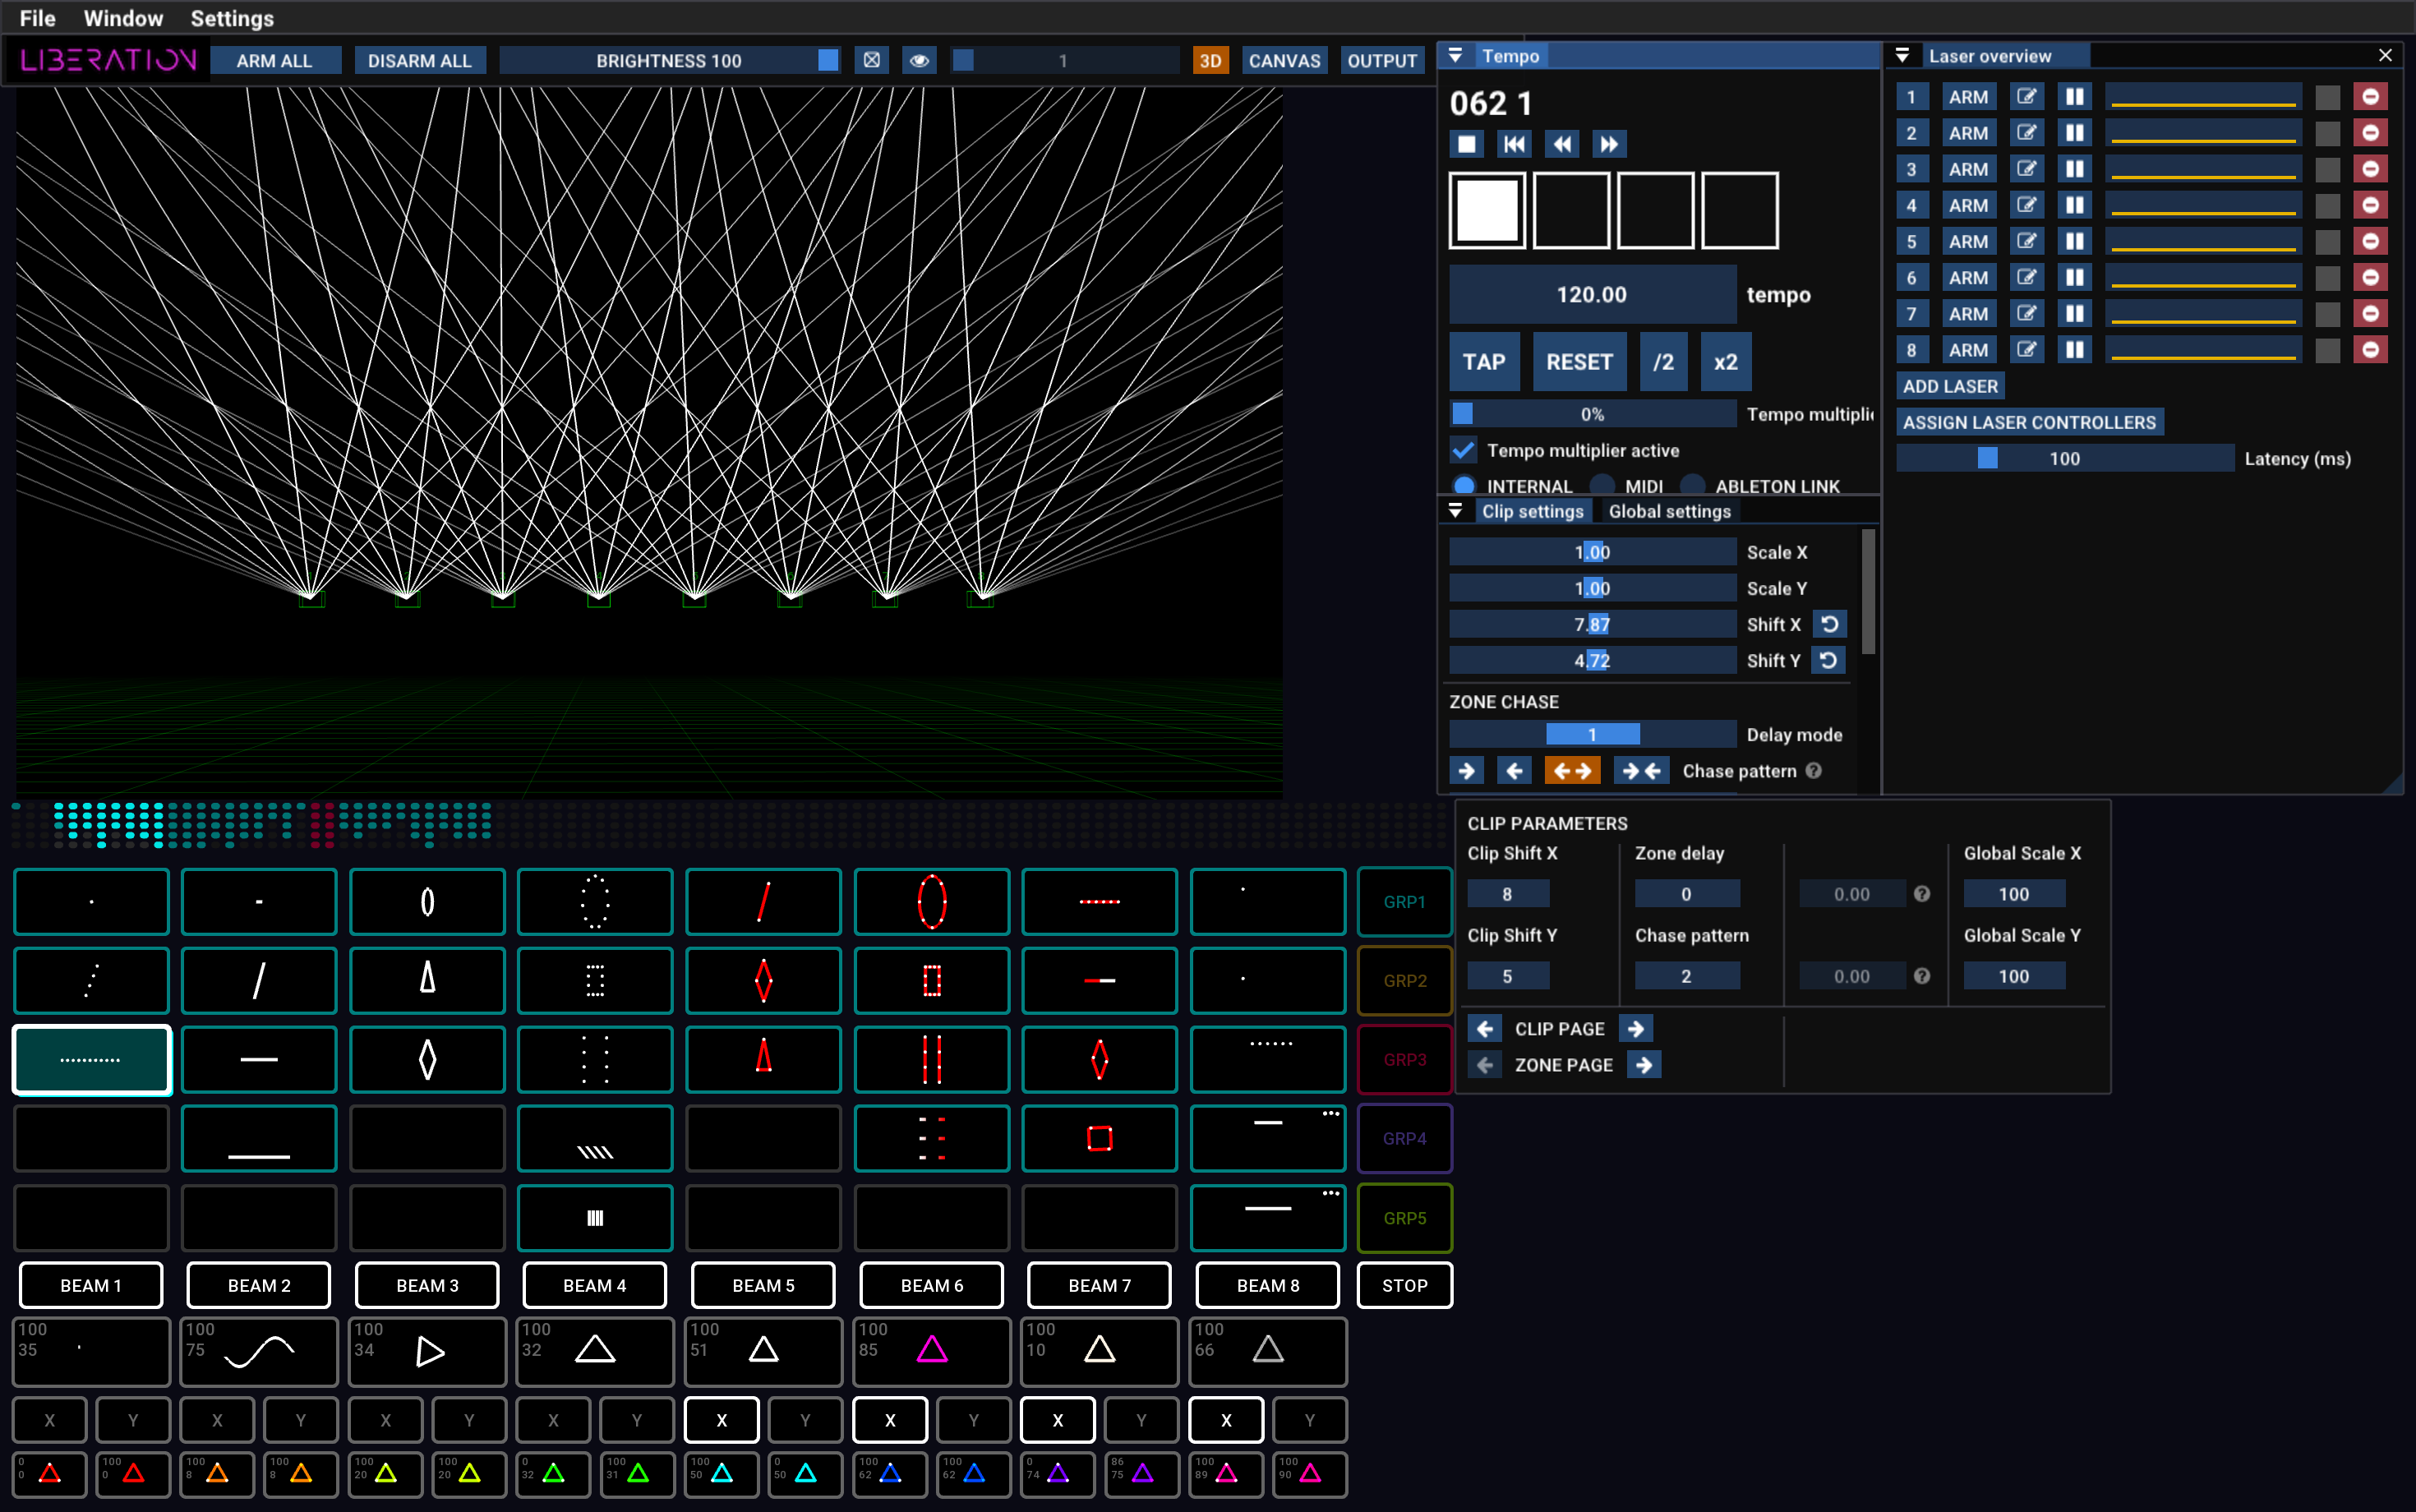Open edit icon for laser 3
This screenshot has height=1512, width=2416.
[2026, 169]
